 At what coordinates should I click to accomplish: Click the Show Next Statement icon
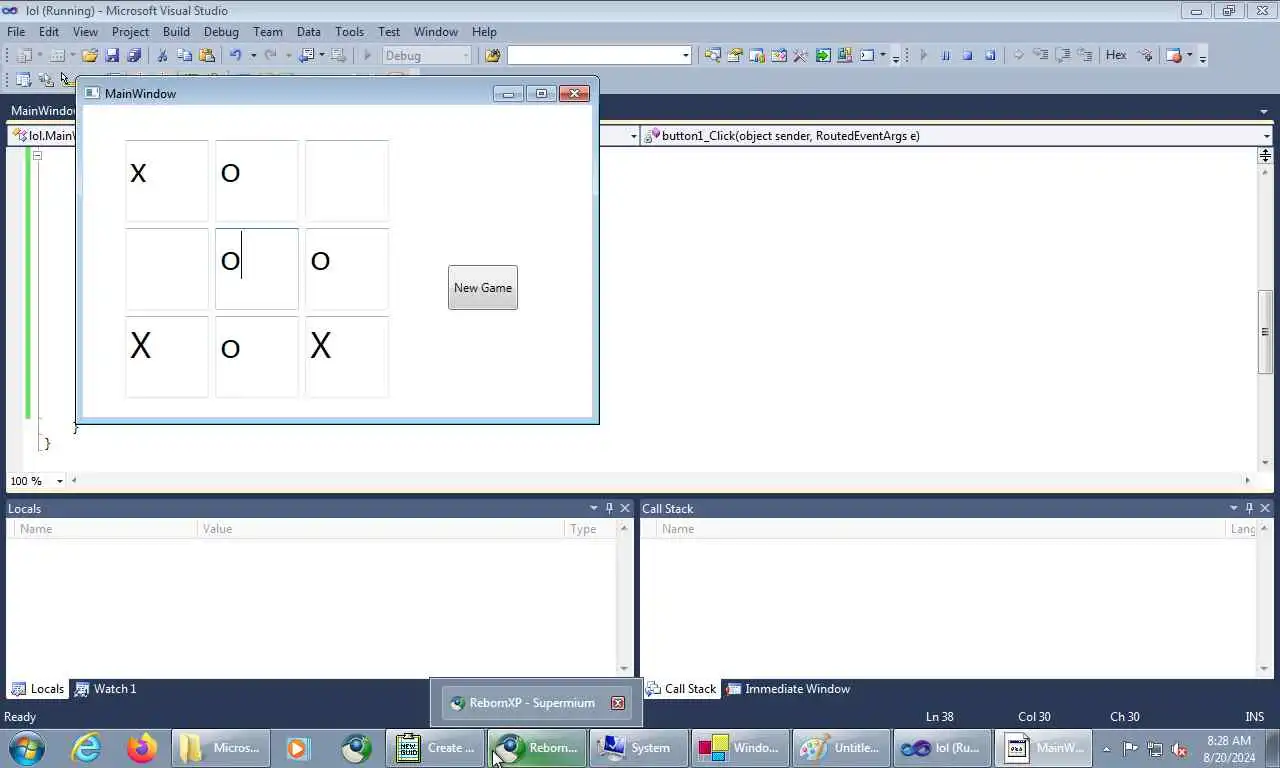1018,56
